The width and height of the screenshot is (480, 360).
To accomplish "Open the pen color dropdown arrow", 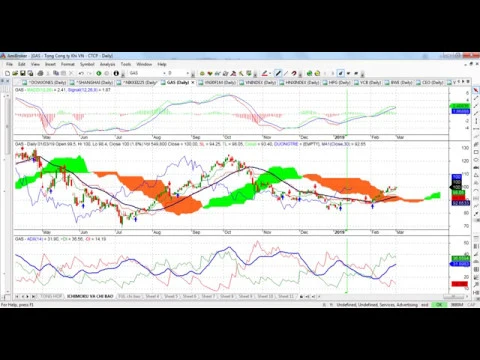I will 270,73.
